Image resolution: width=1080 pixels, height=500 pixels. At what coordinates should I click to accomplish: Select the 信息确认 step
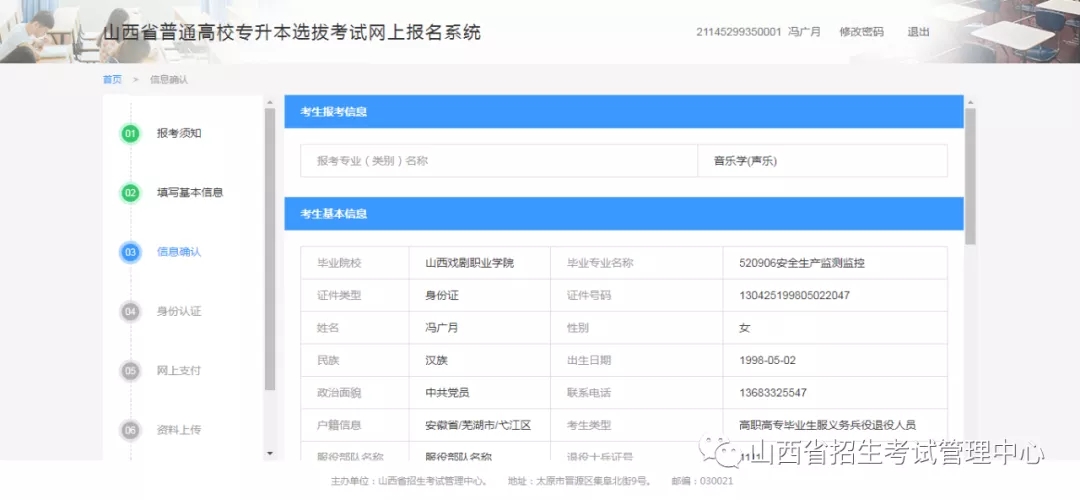179,252
